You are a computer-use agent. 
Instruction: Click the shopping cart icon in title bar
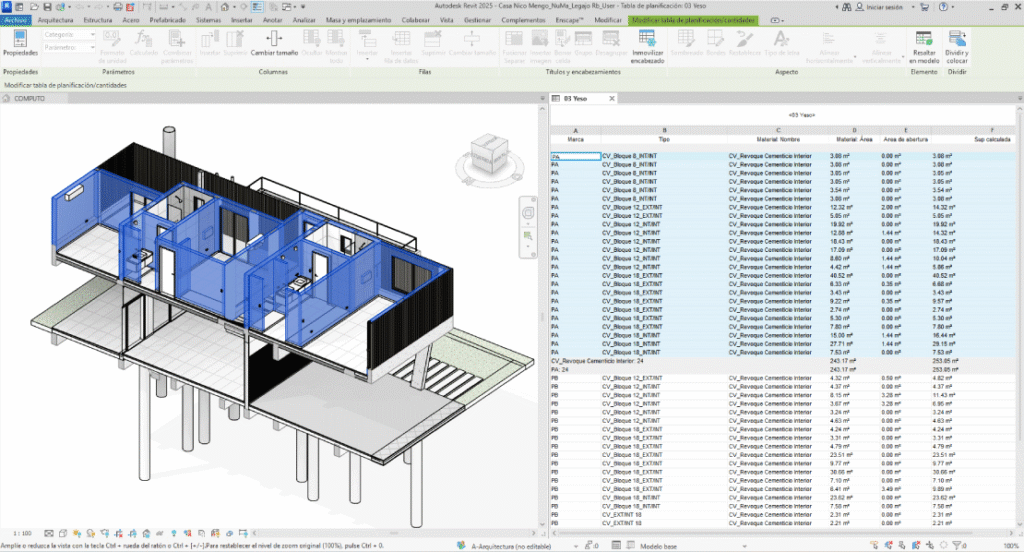pyautogui.click(x=924, y=7)
